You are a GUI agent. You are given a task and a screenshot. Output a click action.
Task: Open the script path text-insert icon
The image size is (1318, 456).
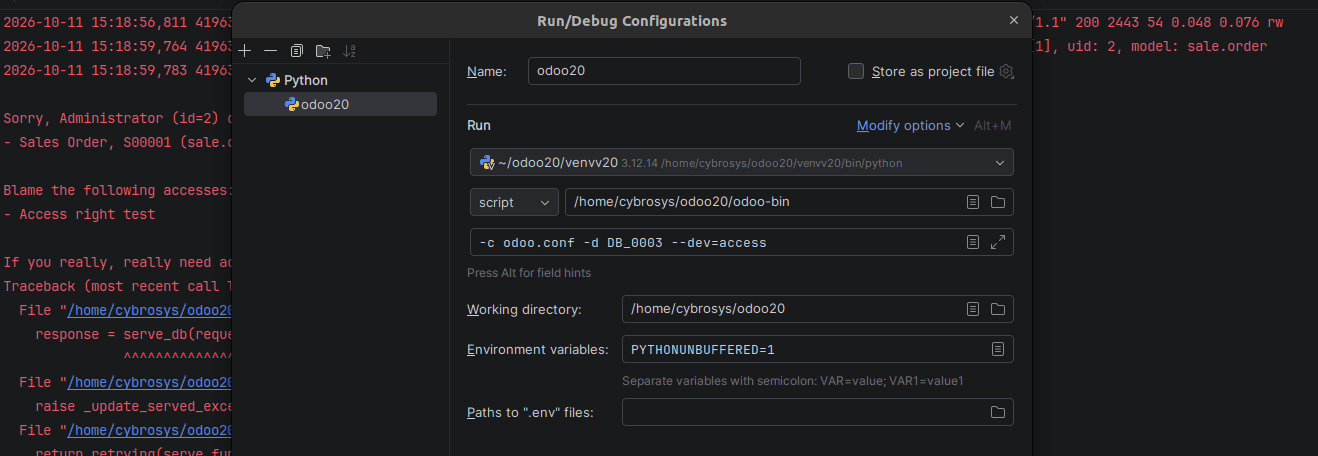(972, 202)
